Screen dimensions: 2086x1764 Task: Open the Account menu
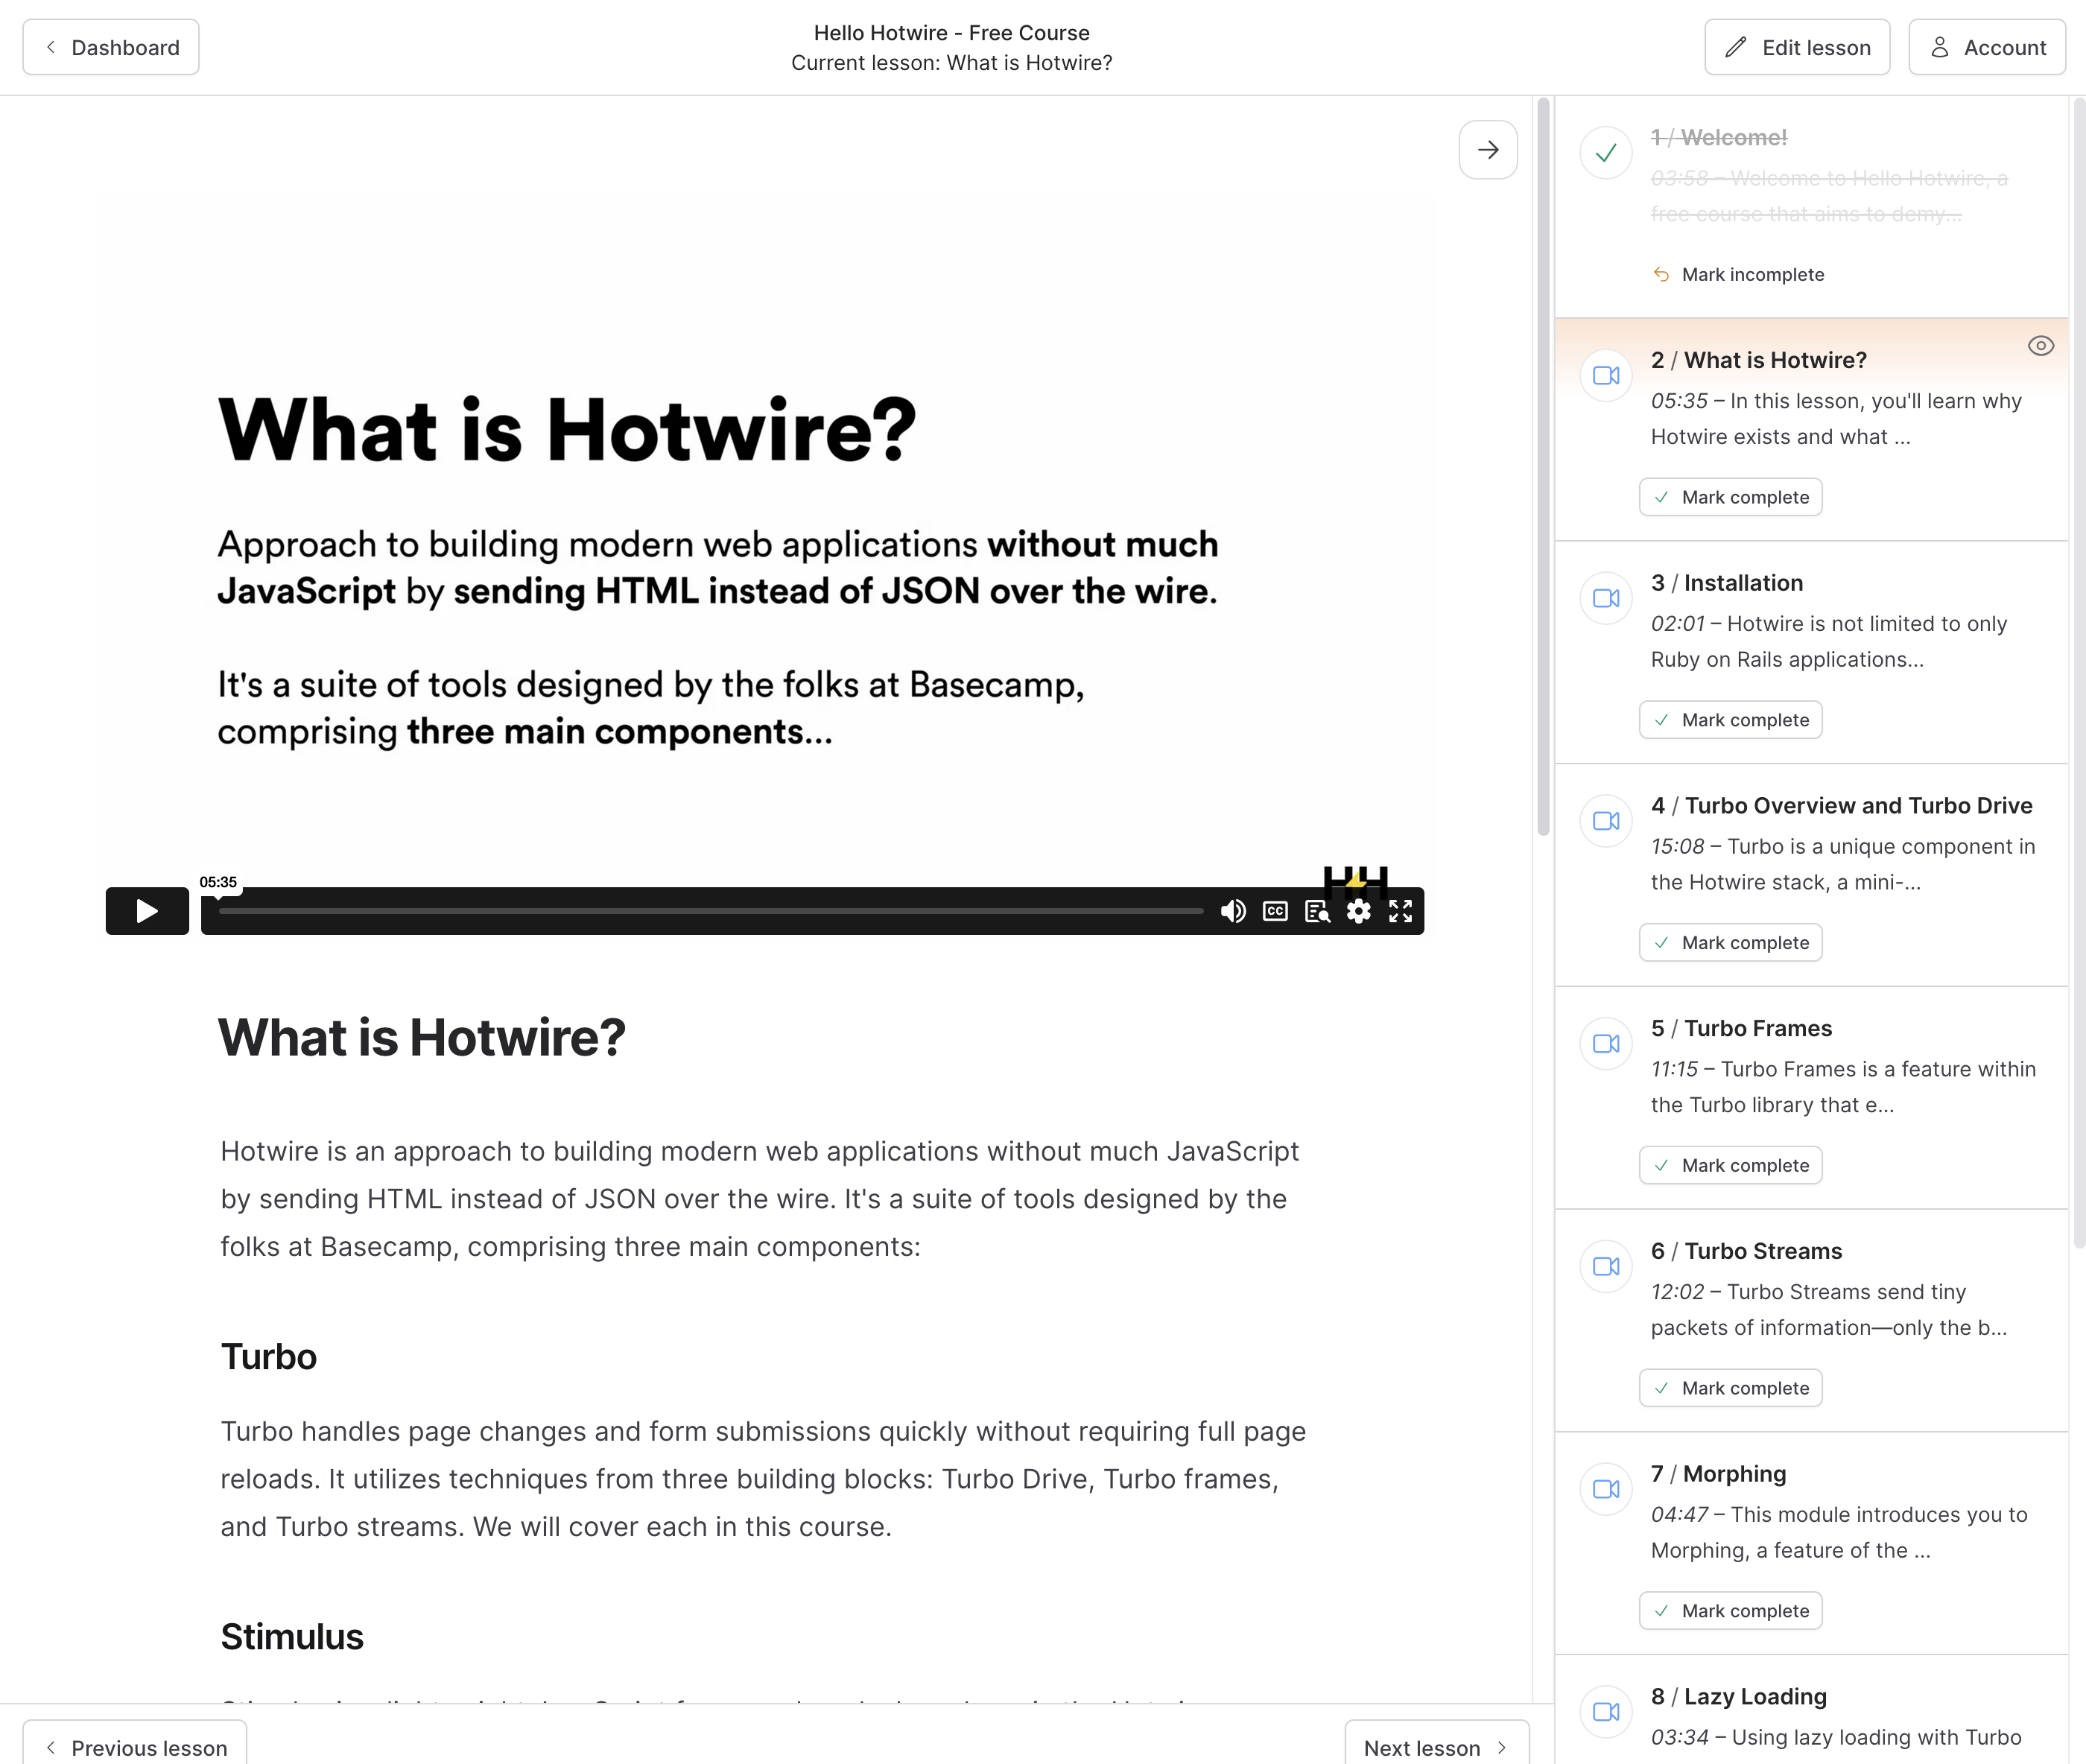tap(1987, 47)
